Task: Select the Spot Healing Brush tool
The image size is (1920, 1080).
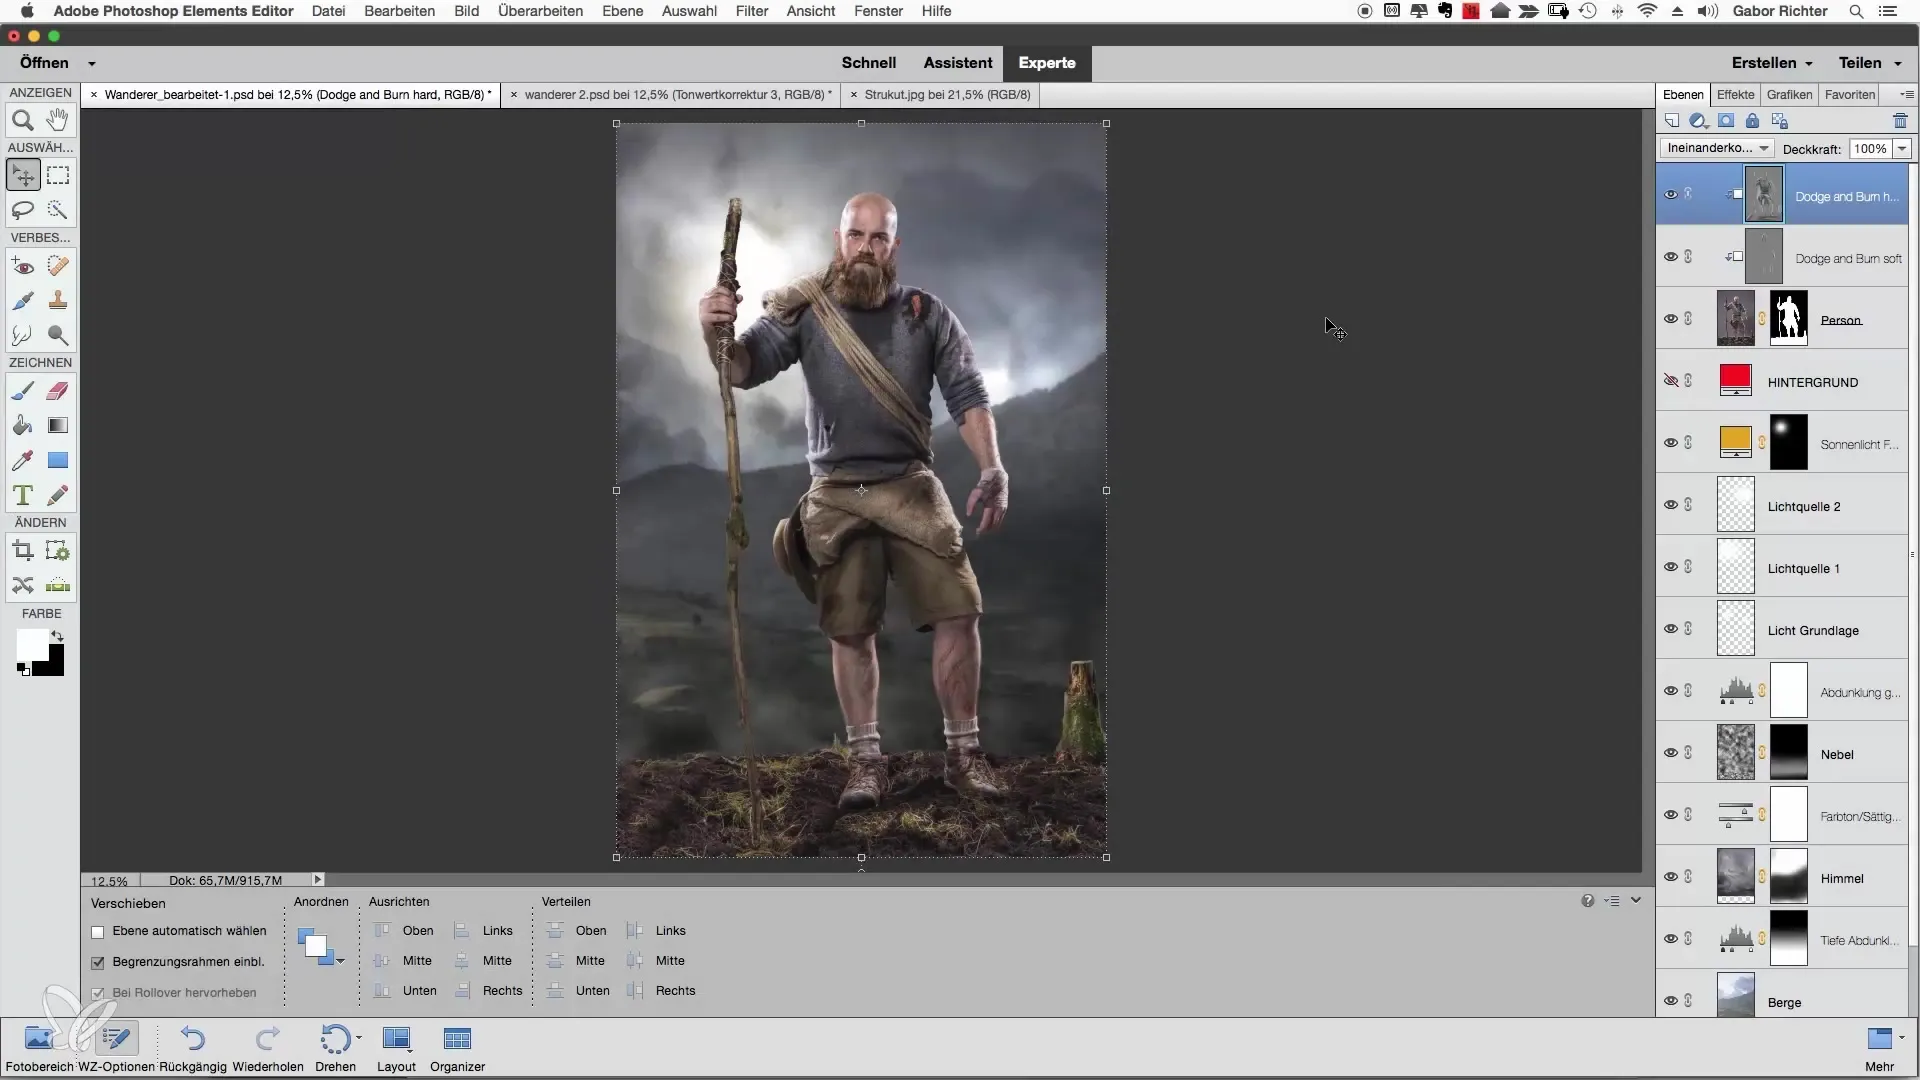Action: click(58, 266)
